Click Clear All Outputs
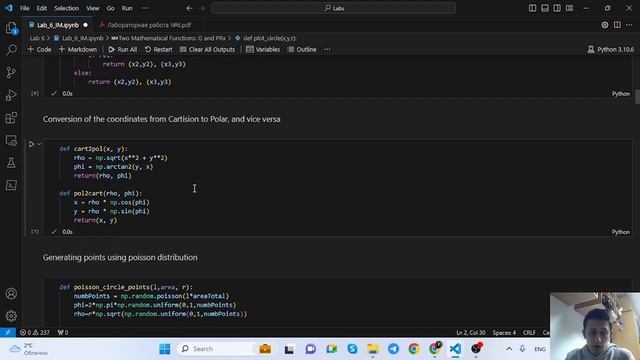Screen dimensions: 640x360 coord(207,49)
